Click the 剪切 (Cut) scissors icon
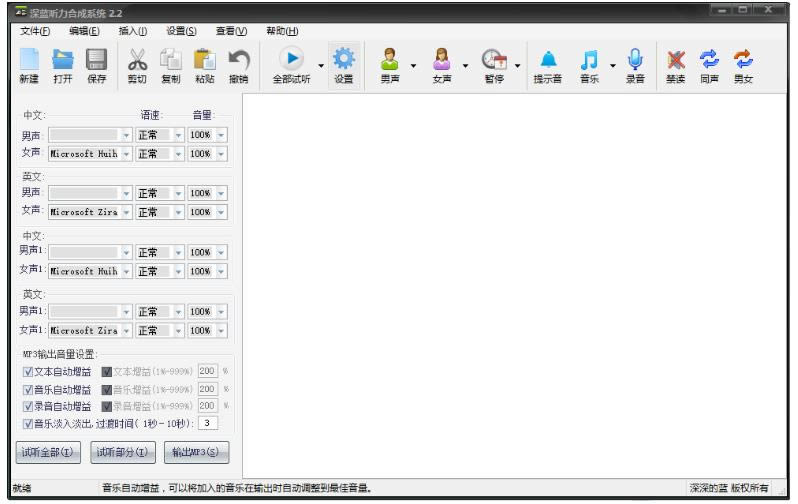 (x=137, y=66)
